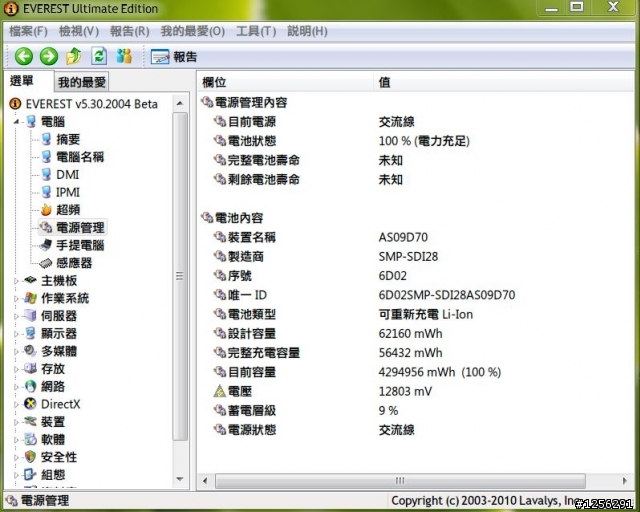Click the 值 column header
The image size is (640, 512).
click(x=504, y=82)
